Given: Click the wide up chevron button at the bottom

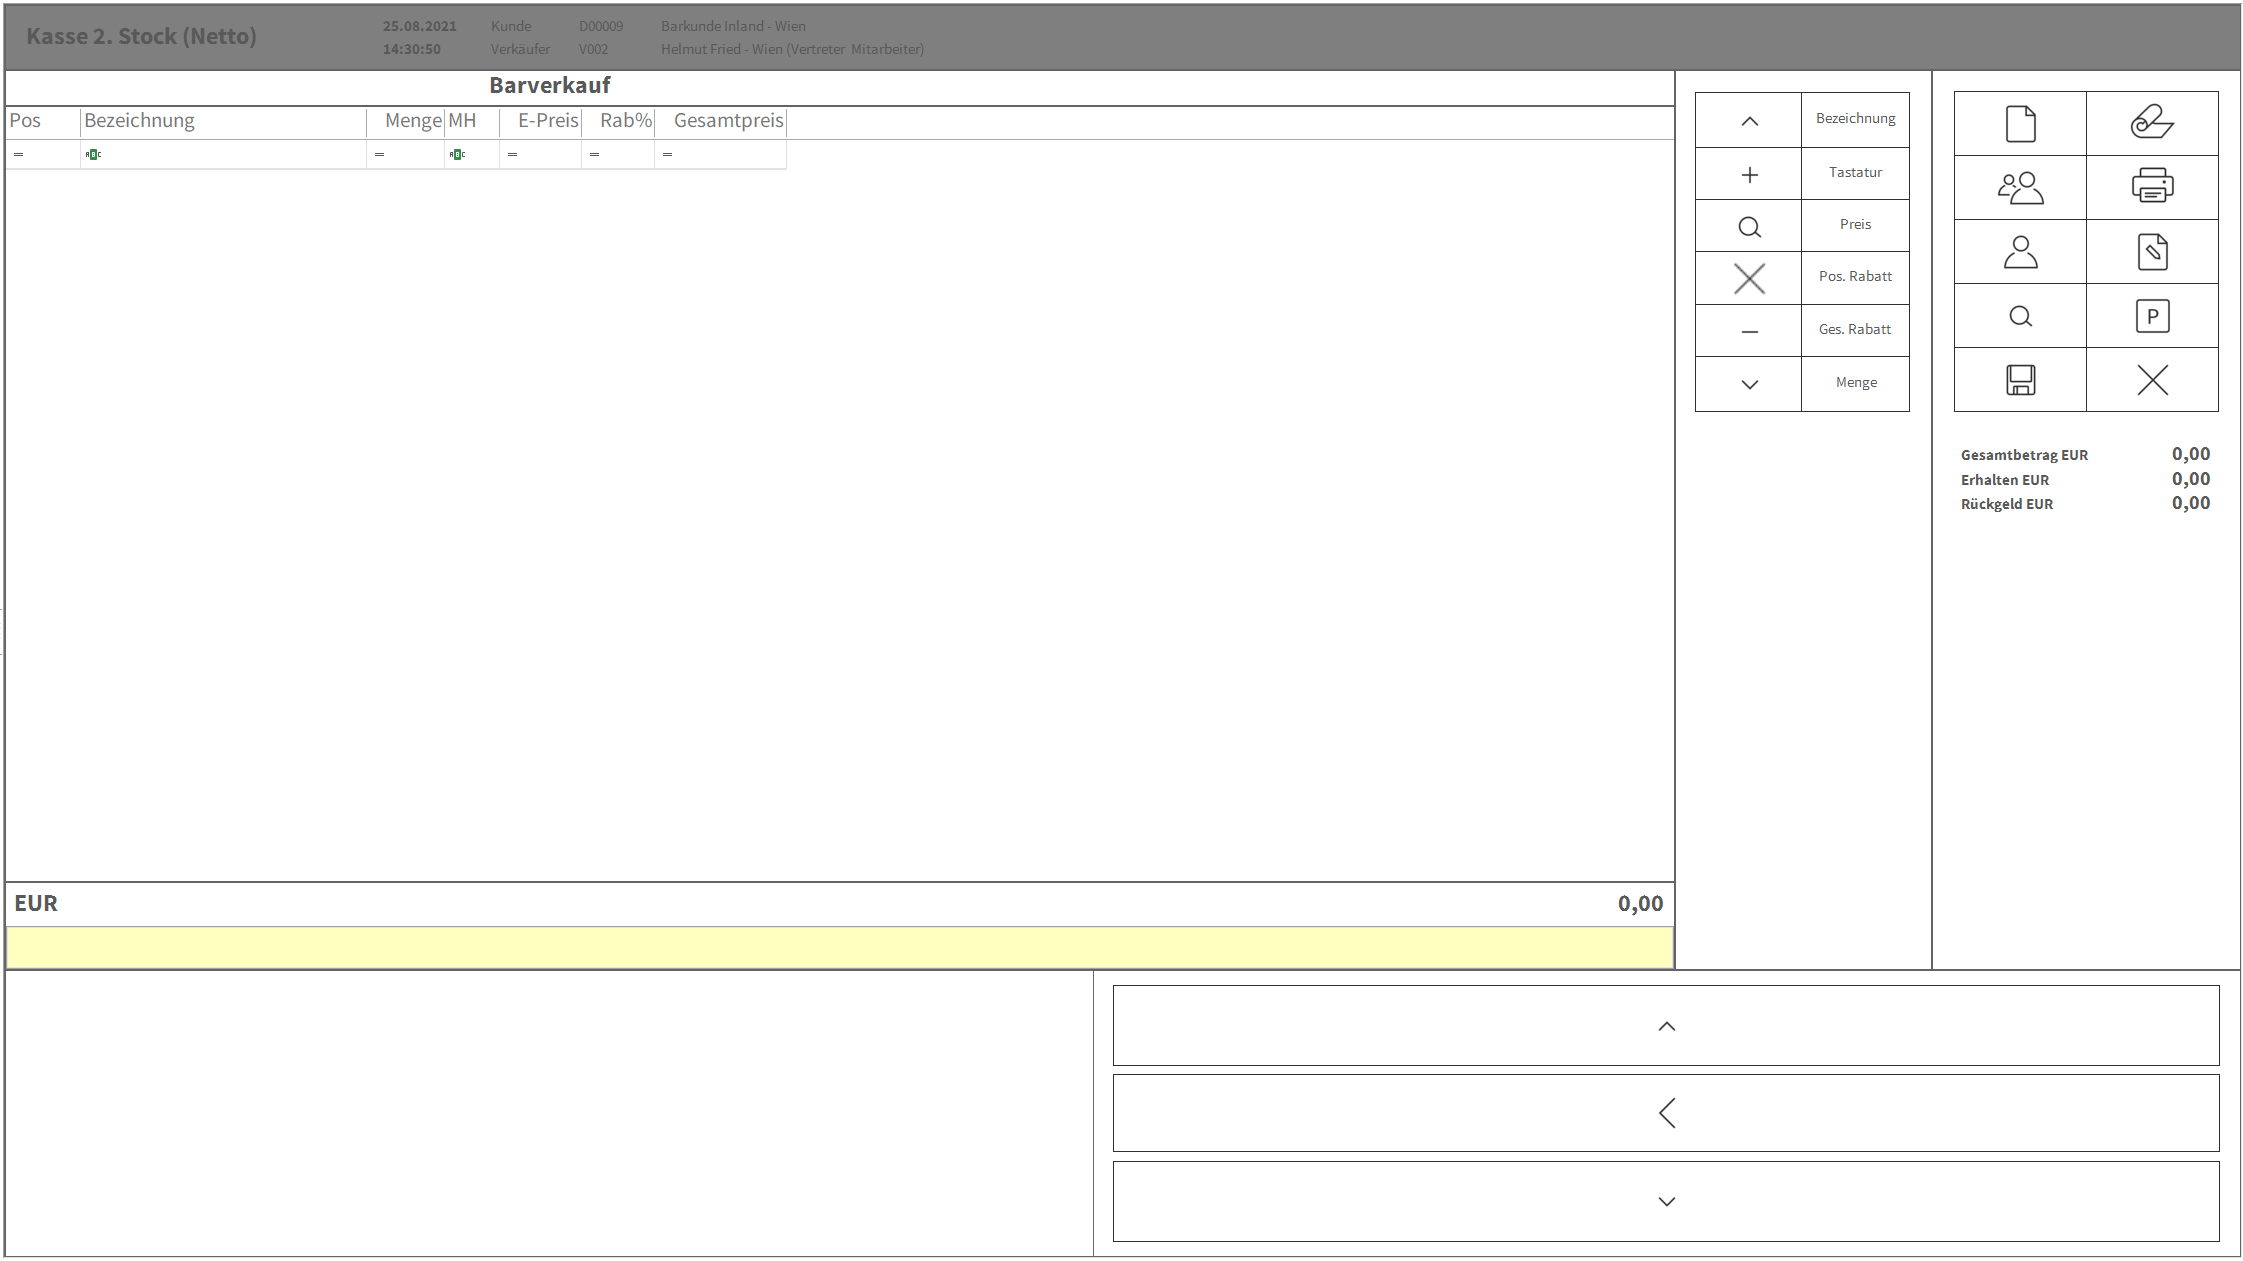Looking at the screenshot, I should (1666, 1025).
